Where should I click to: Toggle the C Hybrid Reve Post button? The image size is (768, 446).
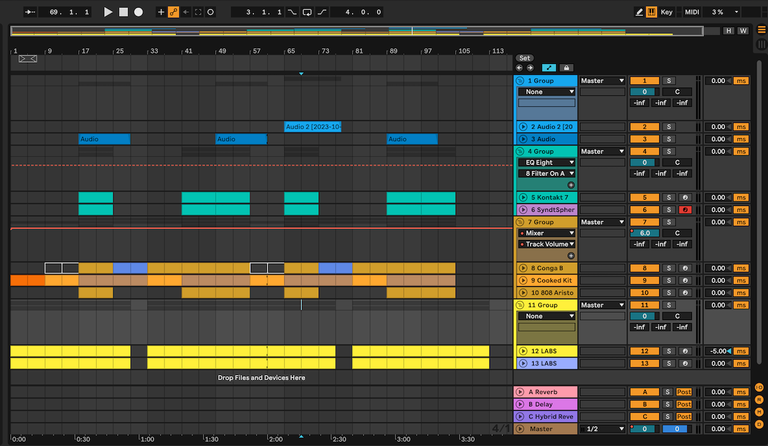coord(684,417)
